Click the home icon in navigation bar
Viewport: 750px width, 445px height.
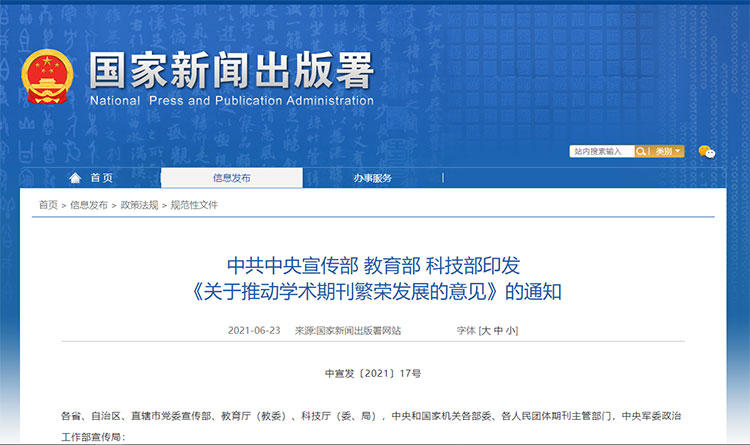pyautogui.click(x=74, y=178)
